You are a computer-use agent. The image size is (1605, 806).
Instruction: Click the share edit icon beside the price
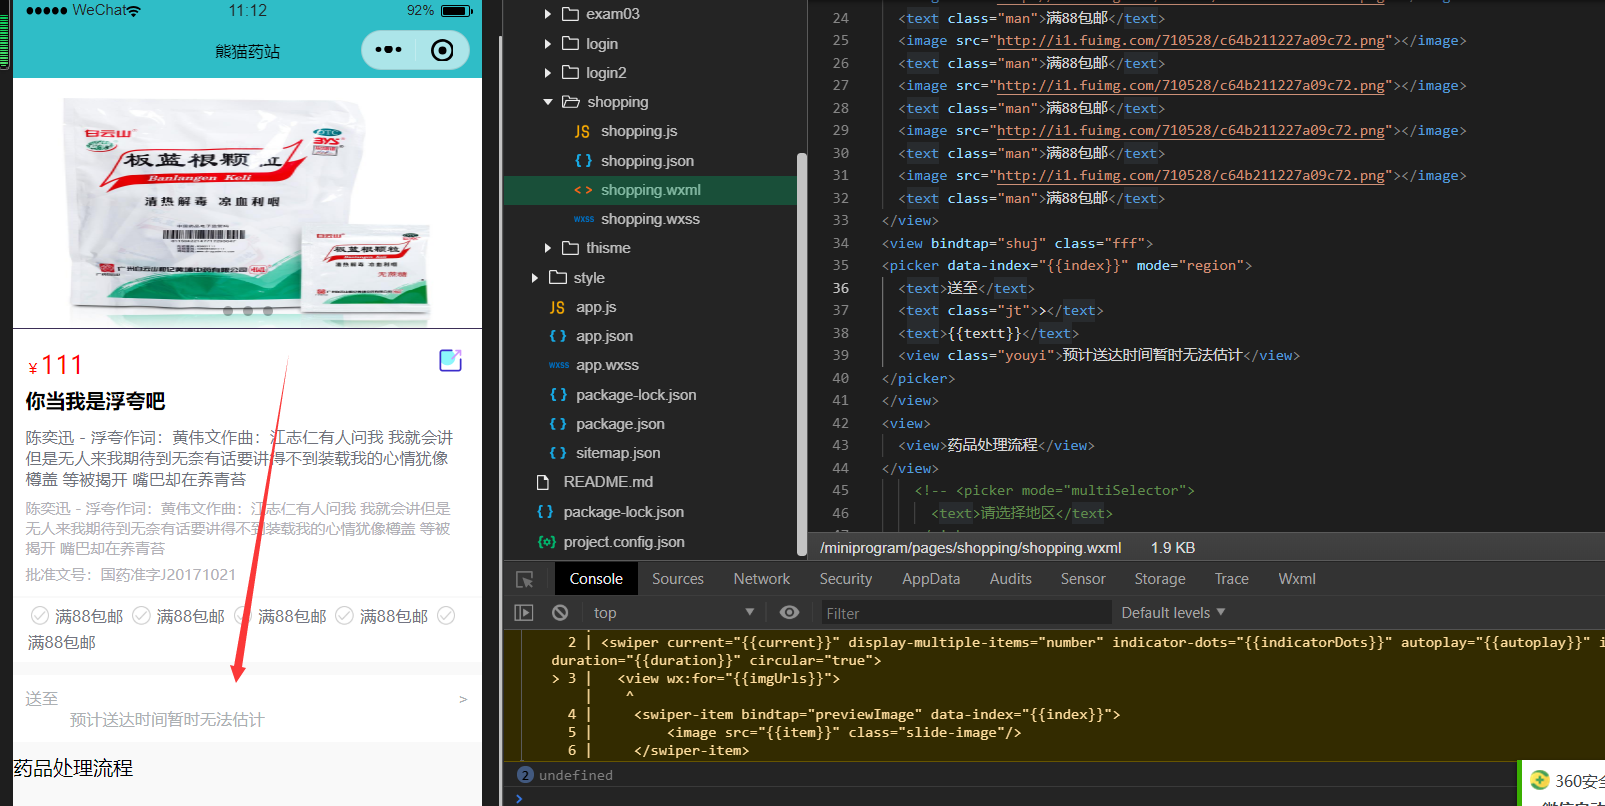451,360
